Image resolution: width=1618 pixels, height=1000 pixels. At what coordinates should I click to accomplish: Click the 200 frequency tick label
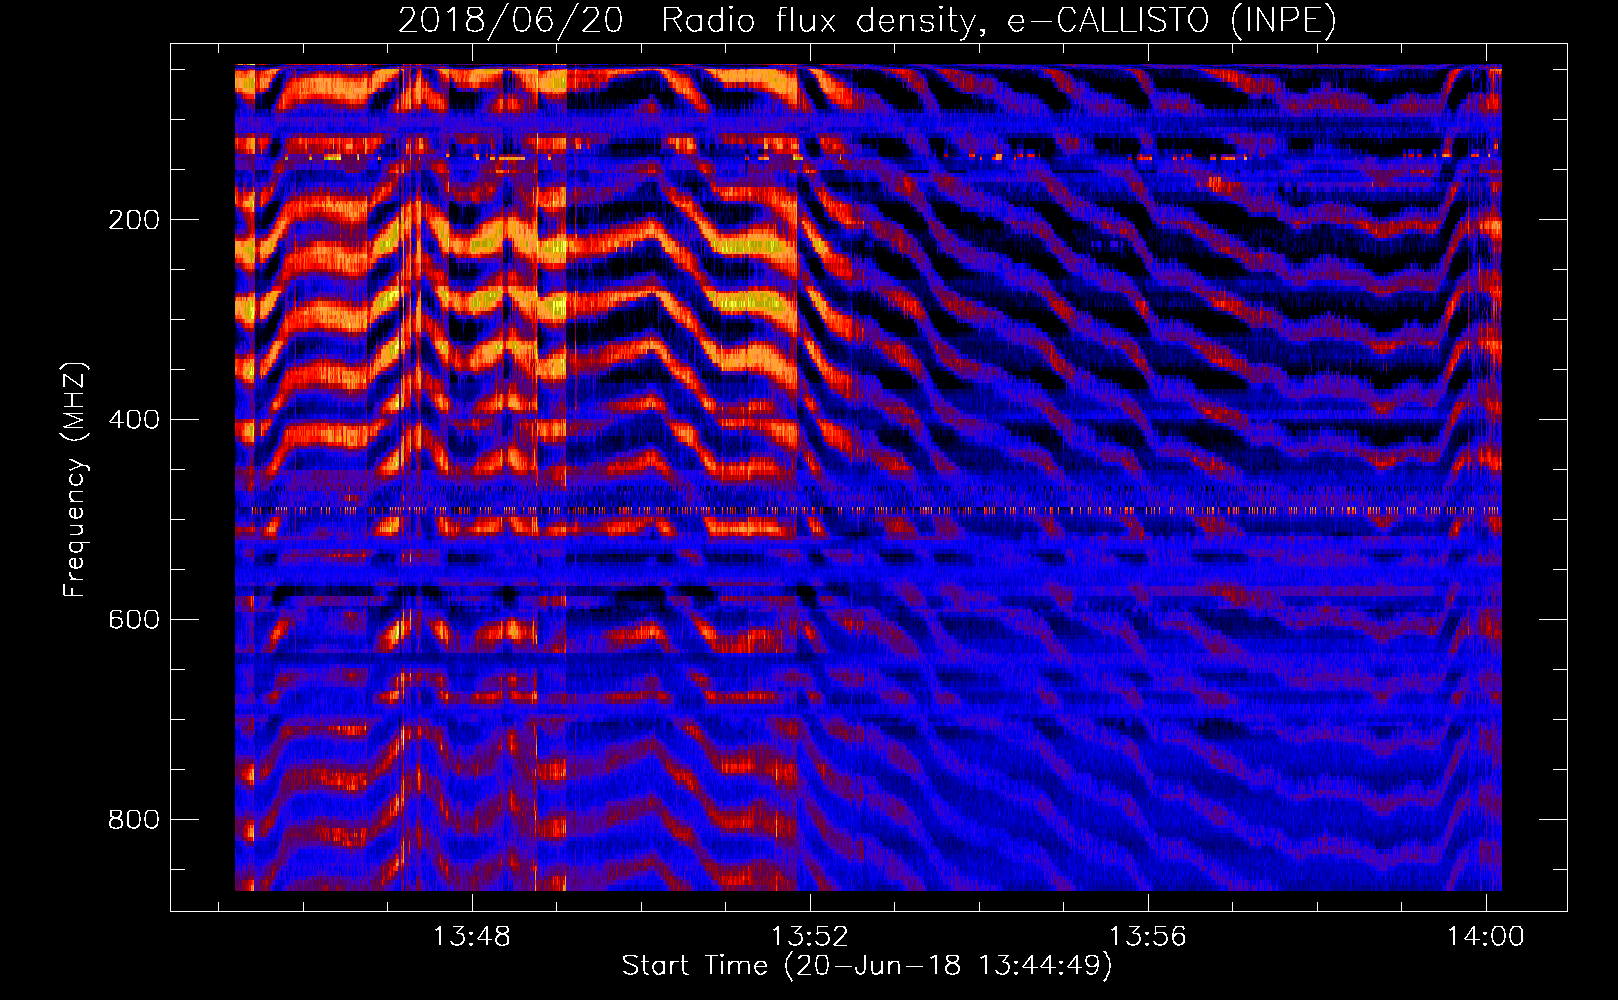tap(134, 220)
